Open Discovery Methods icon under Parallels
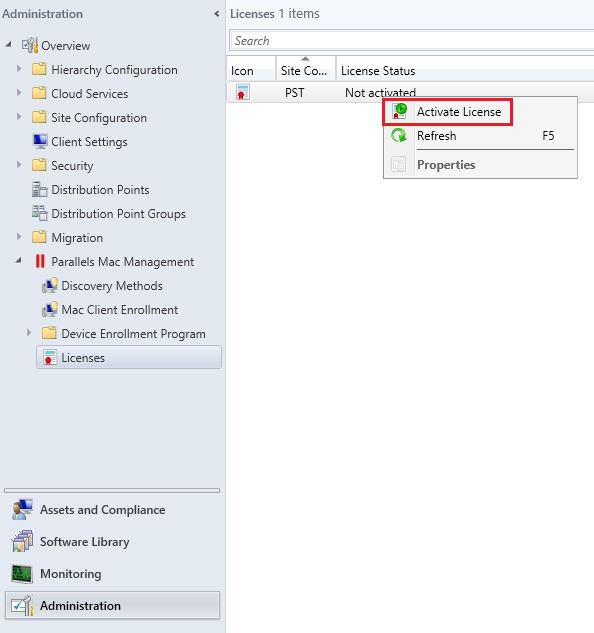Screen dimensions: 594x633 click(x=49, y=286)
